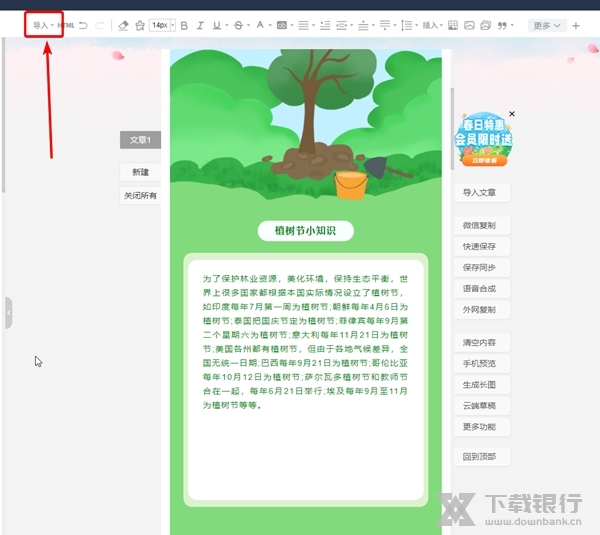Expand the spacing after options arrow
The width and height of the screenshot is (600, 535).
click(395, 25)
